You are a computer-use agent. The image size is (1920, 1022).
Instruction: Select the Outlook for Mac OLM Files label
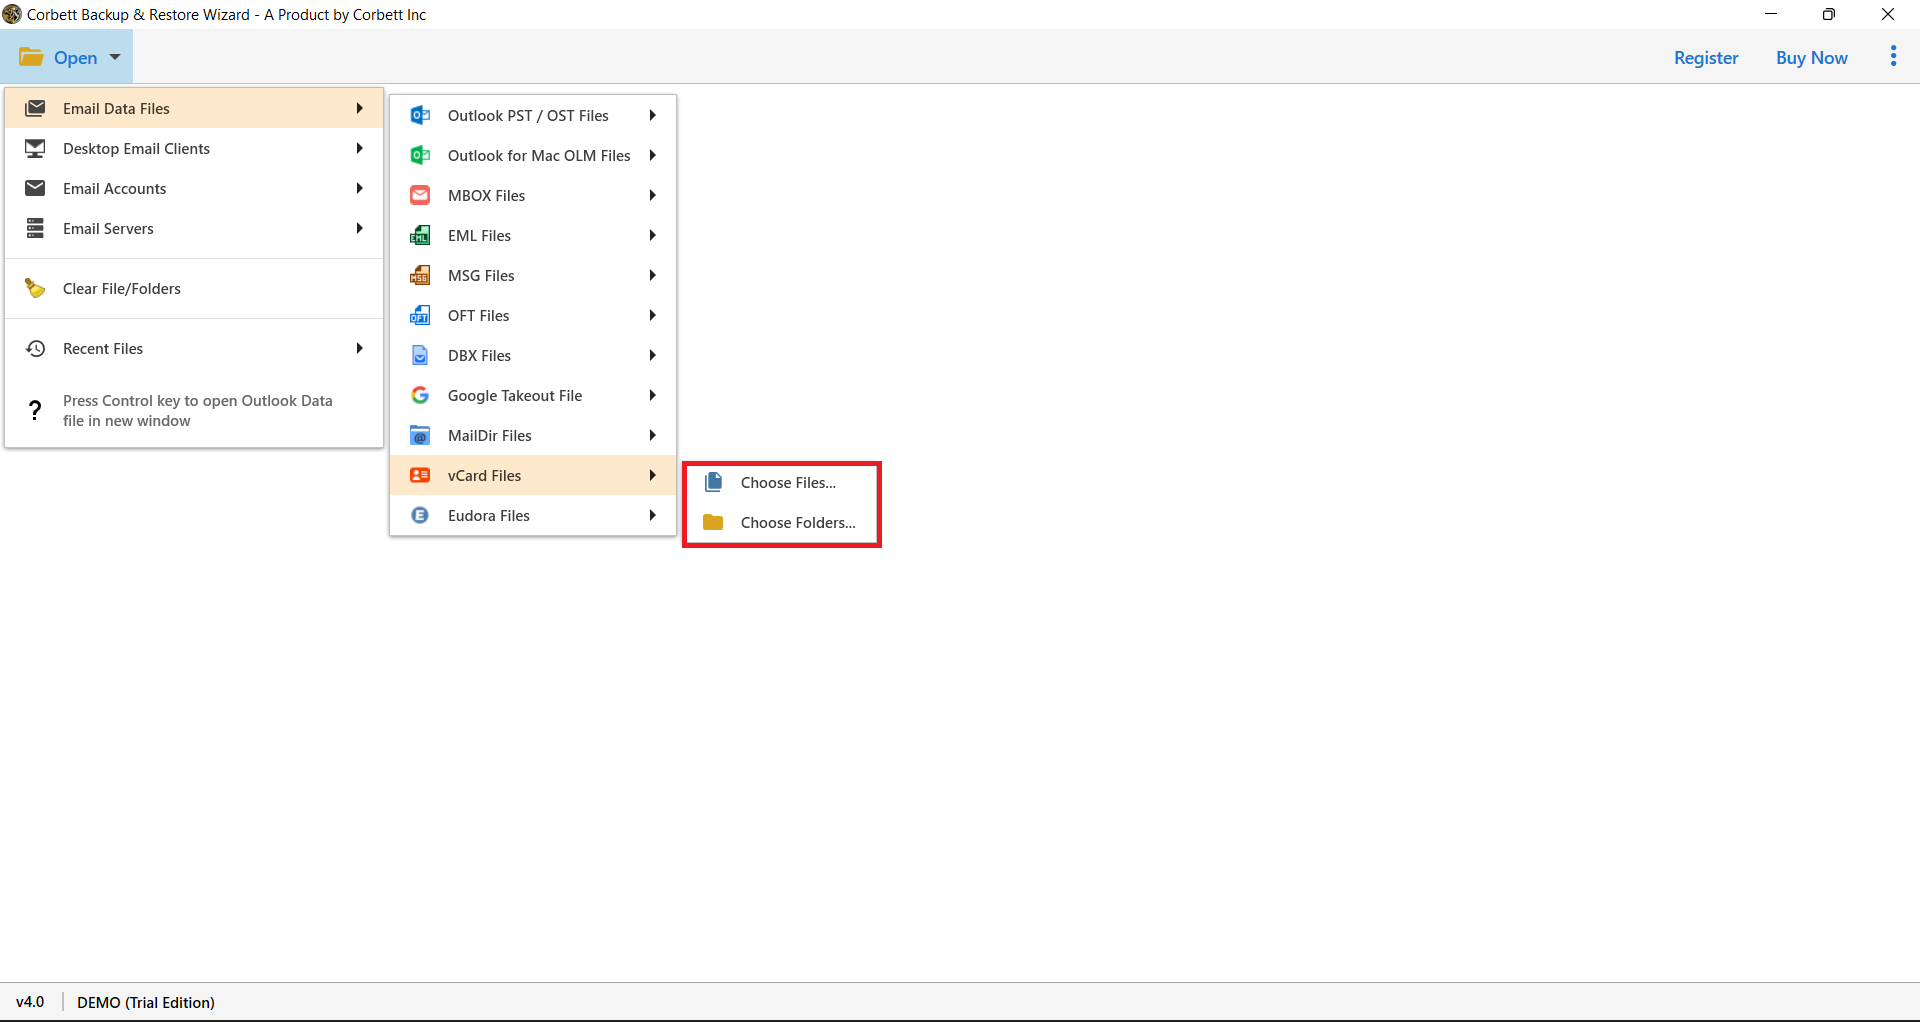[x=539, y=155]
